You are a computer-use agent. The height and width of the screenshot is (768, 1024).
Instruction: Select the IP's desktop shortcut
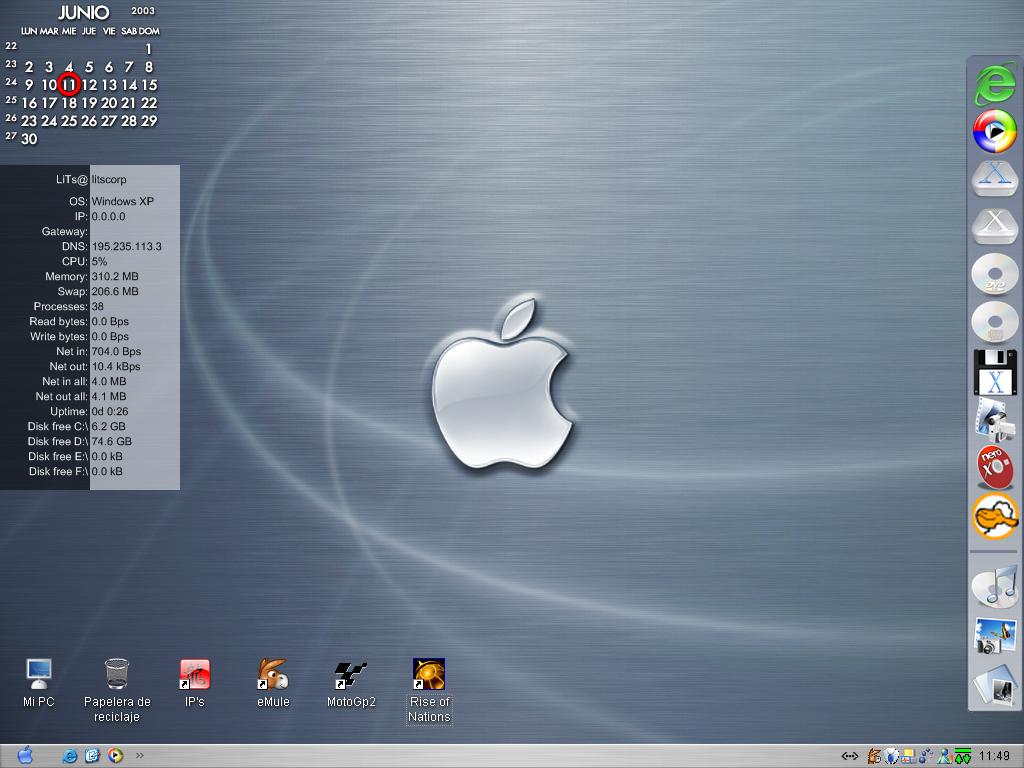point(194,675)
